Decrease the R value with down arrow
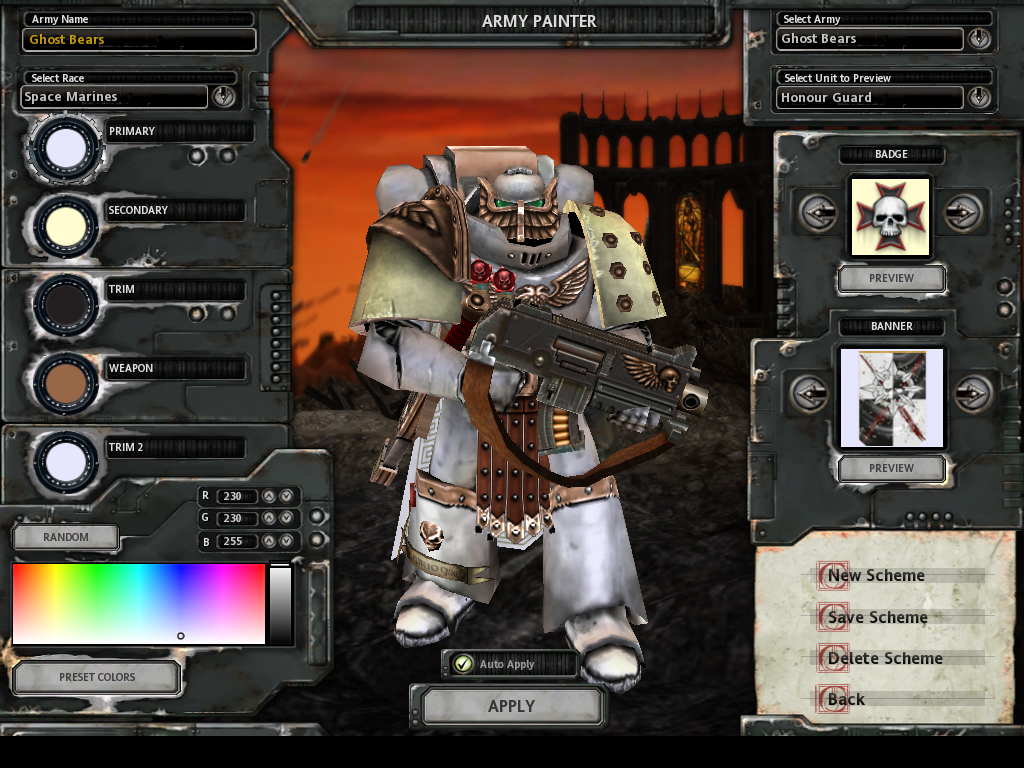1024x768 pixels. [286, 496]
